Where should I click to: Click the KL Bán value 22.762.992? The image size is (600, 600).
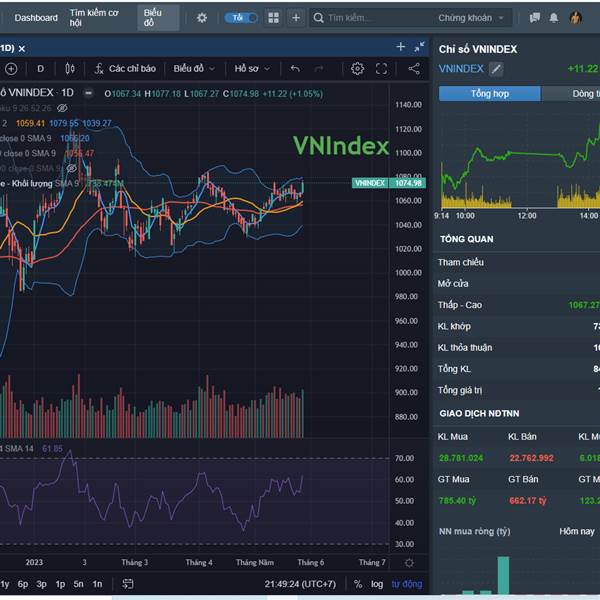[531, 458]
